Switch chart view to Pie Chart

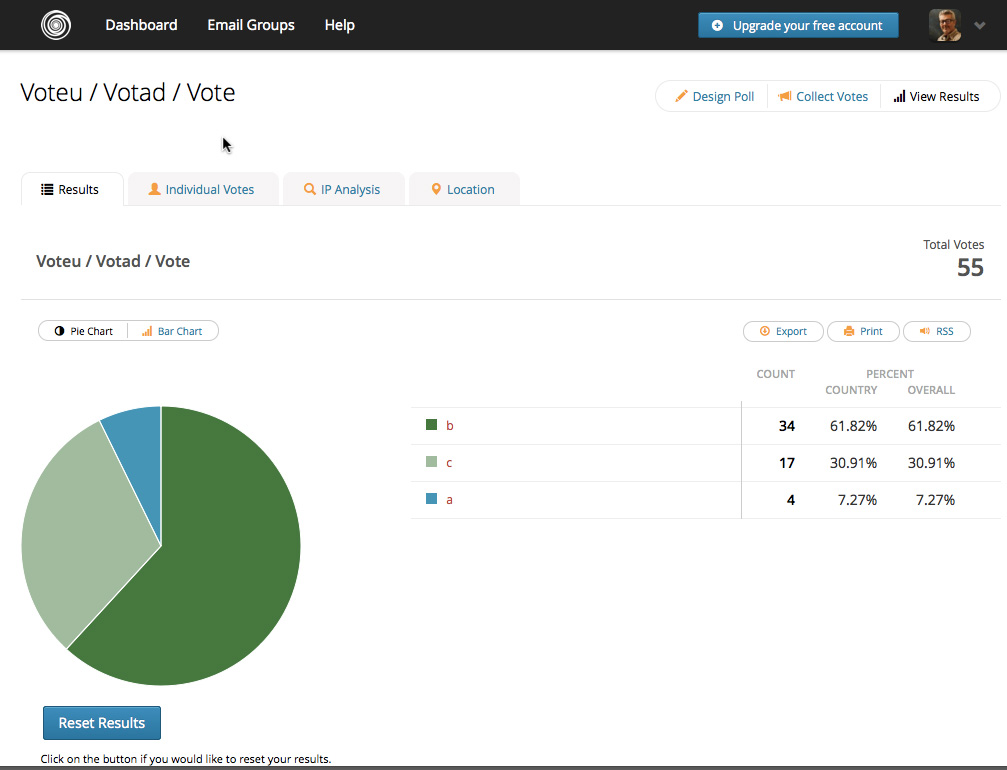click(x=83, y=331)
